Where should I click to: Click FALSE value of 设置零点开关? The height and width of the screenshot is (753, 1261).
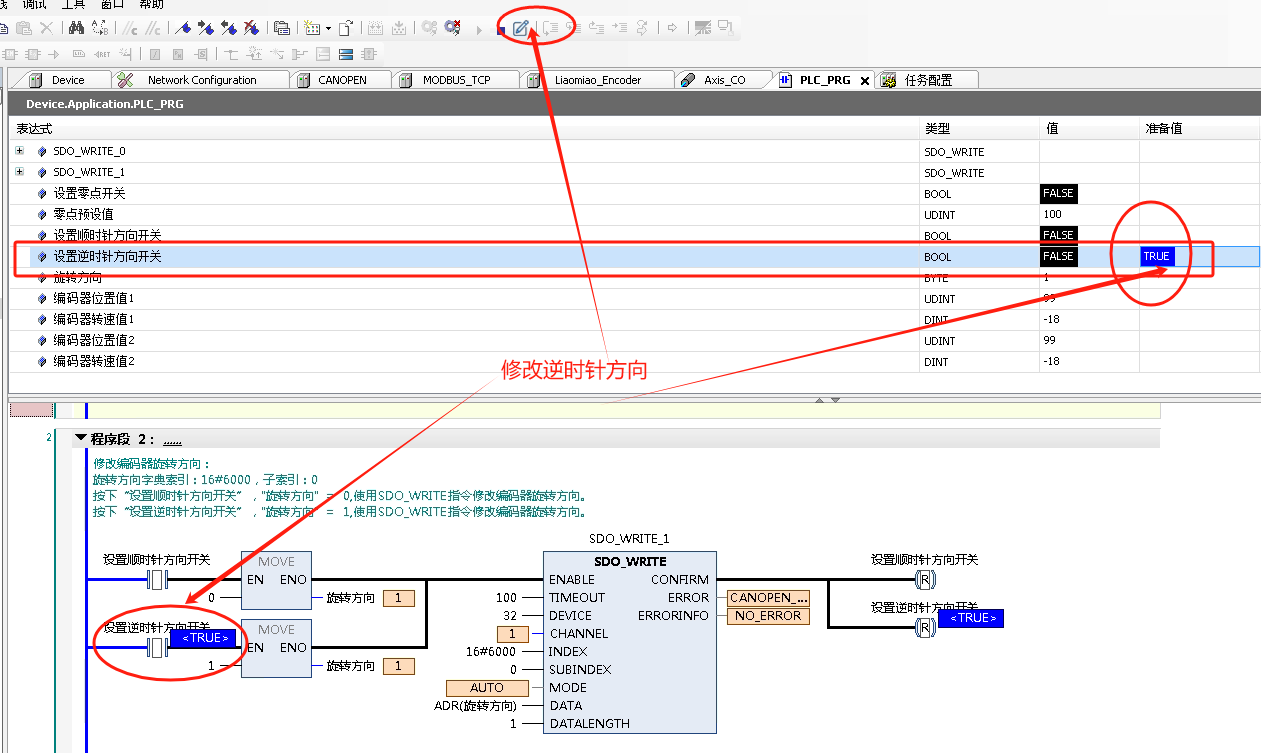pyautogui.click(x=1058, y=193)
